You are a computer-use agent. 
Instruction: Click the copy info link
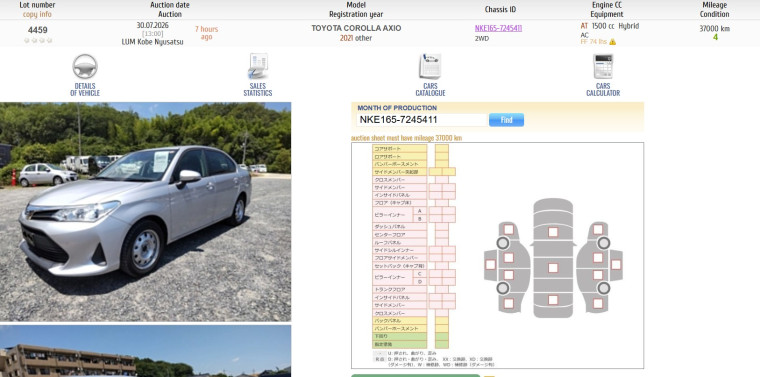coord(37,14)
